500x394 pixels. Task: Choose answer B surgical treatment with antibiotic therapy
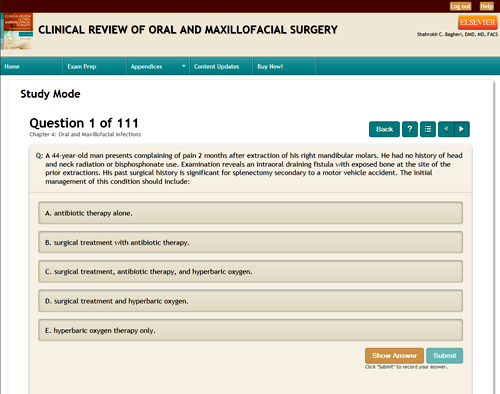click(x=250, y=242)
